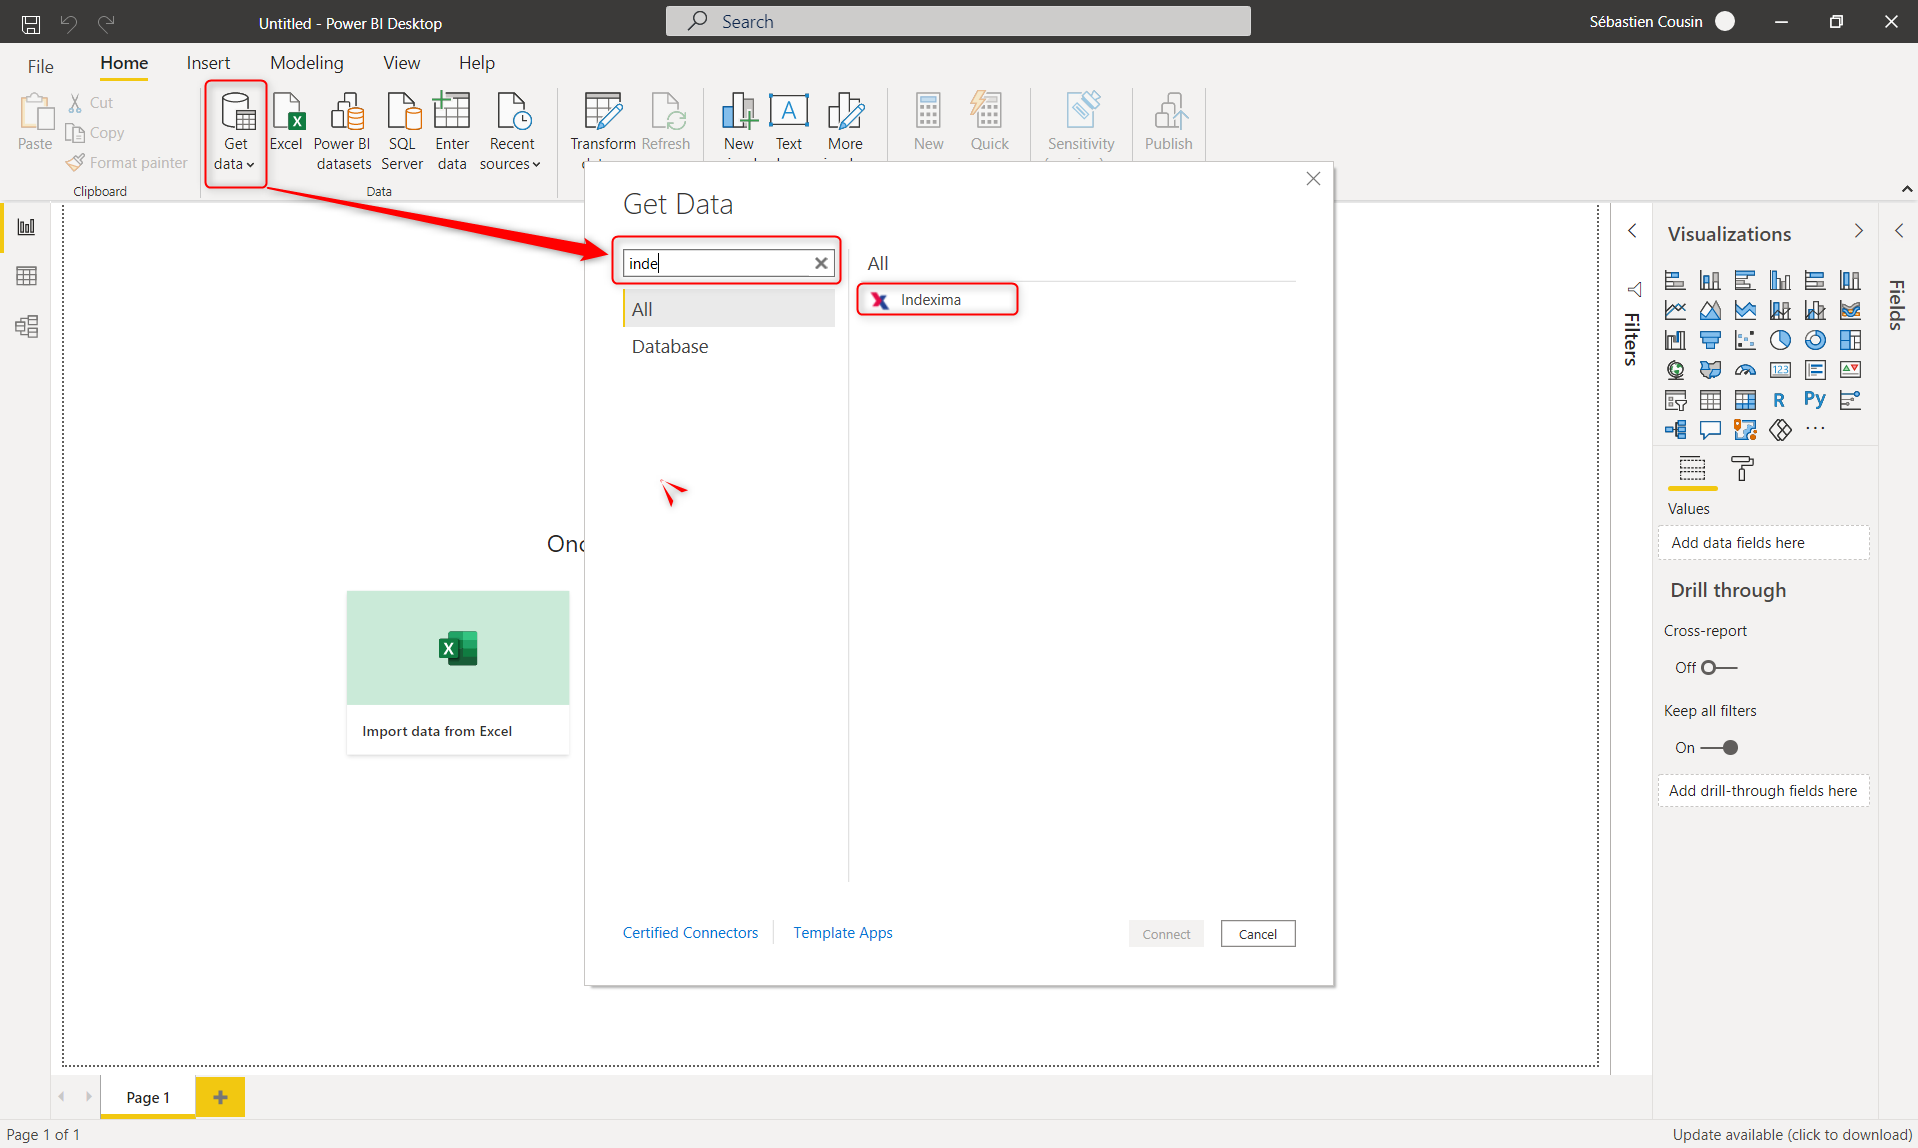
Task: Choose the SQL Server data source
Action: pyautogui.click(x=402, y=132)
